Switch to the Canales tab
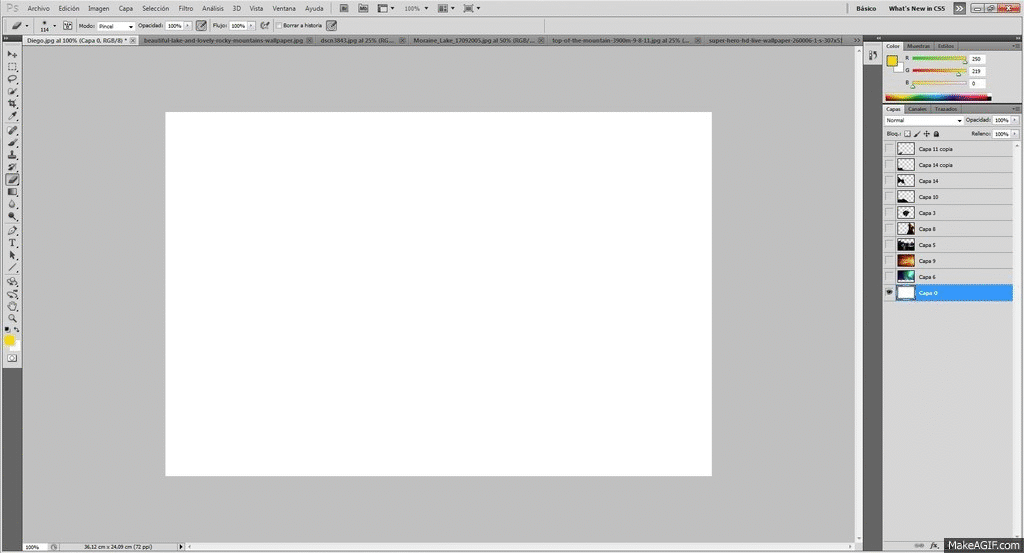The width and height of the screenshot is (1024, 553). 917,109
